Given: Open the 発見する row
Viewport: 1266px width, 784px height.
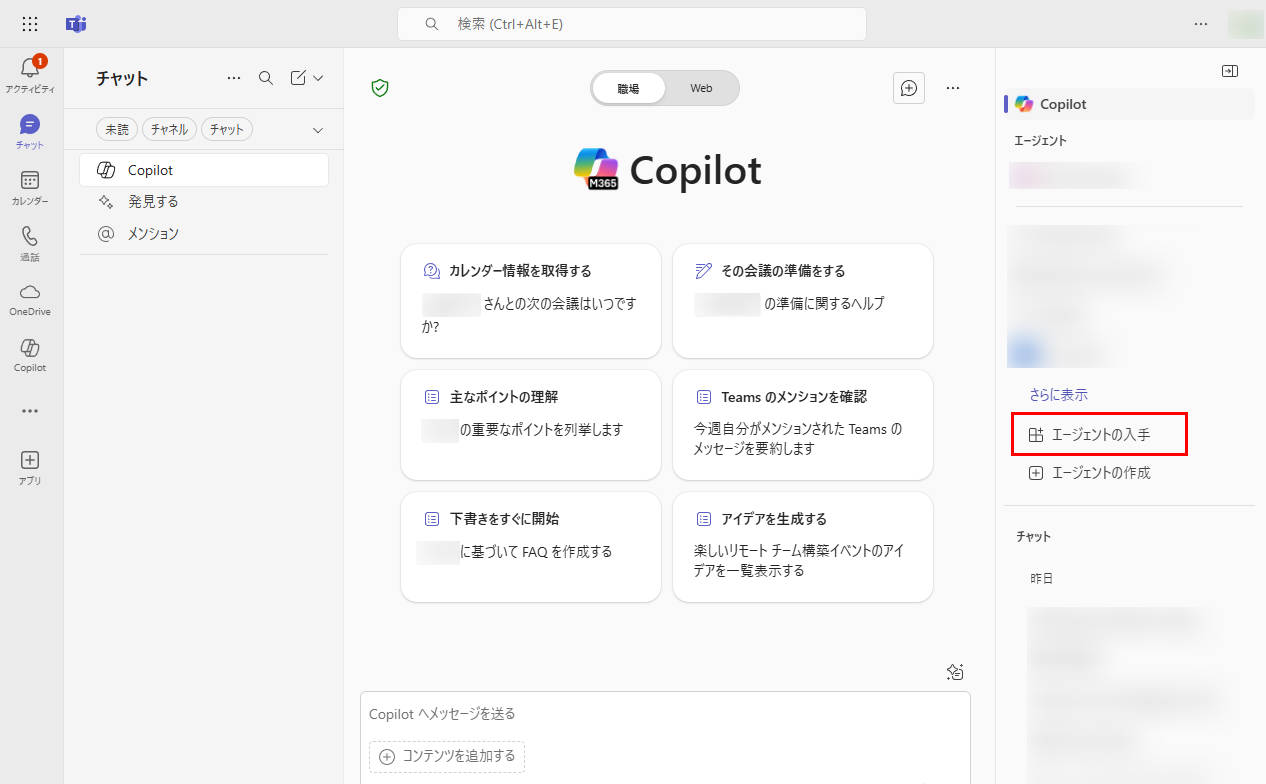Looking at the screenshot, I should [204, 202].
